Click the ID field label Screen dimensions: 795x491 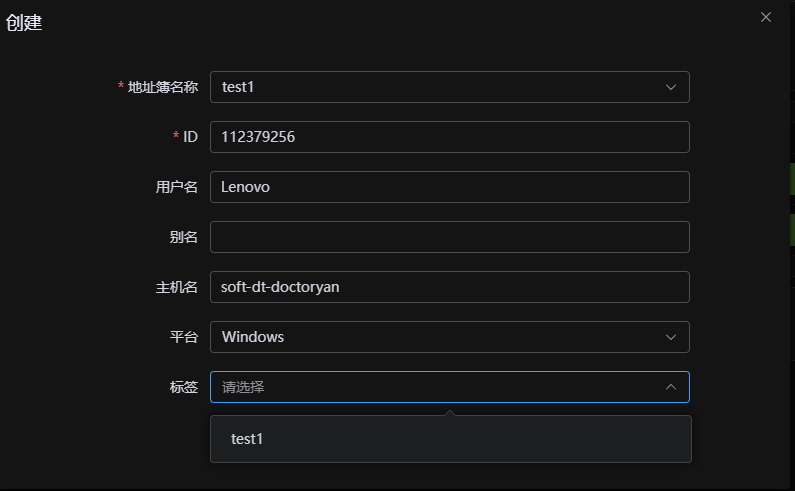click(x=190, y=137)
